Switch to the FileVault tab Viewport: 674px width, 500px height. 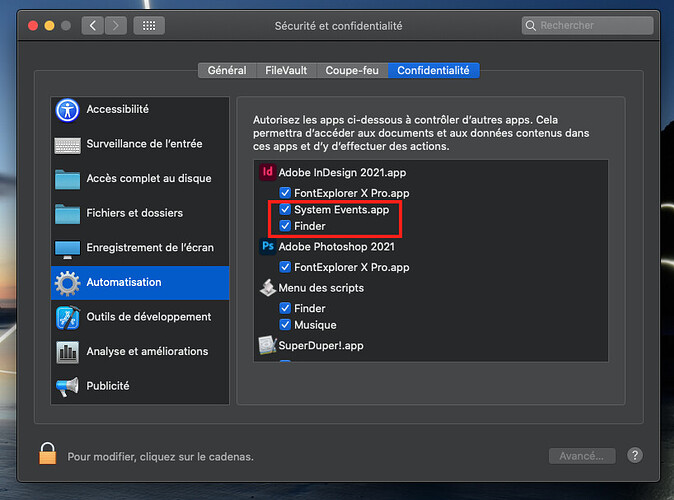(286, 71)
